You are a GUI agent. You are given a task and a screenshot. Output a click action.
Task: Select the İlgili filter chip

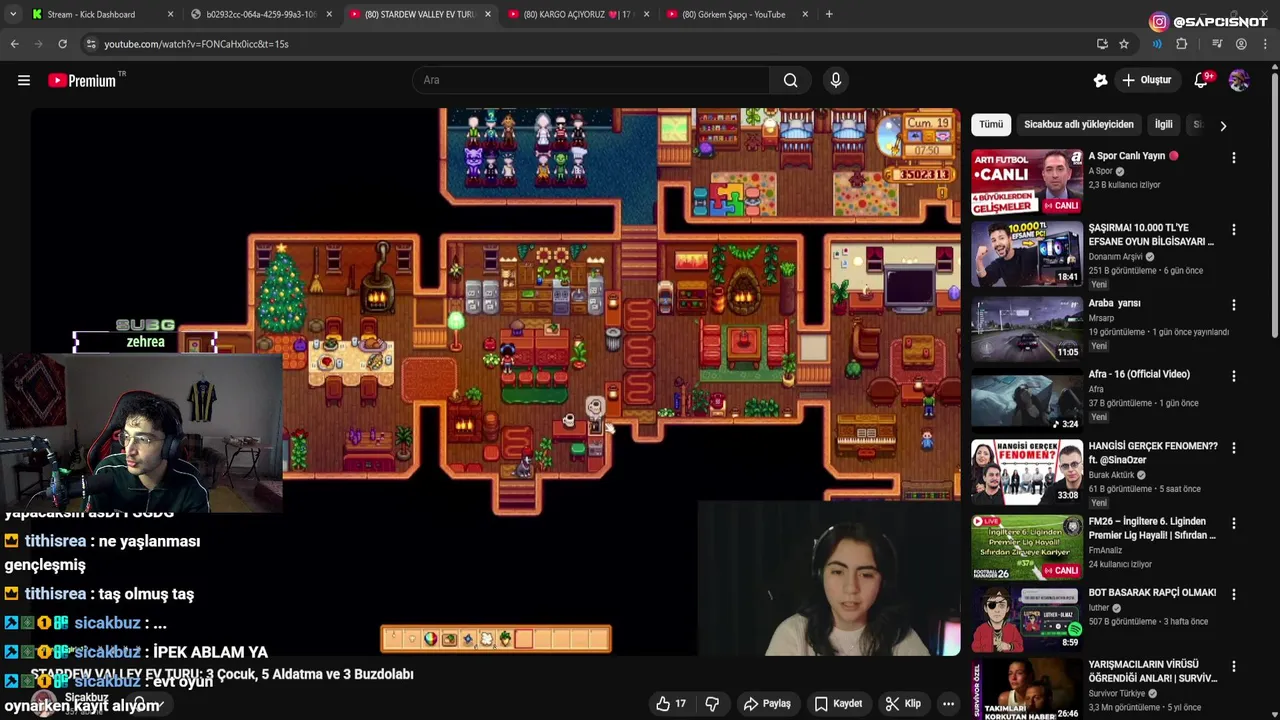pyautogui.click(x=1163, y=124)
